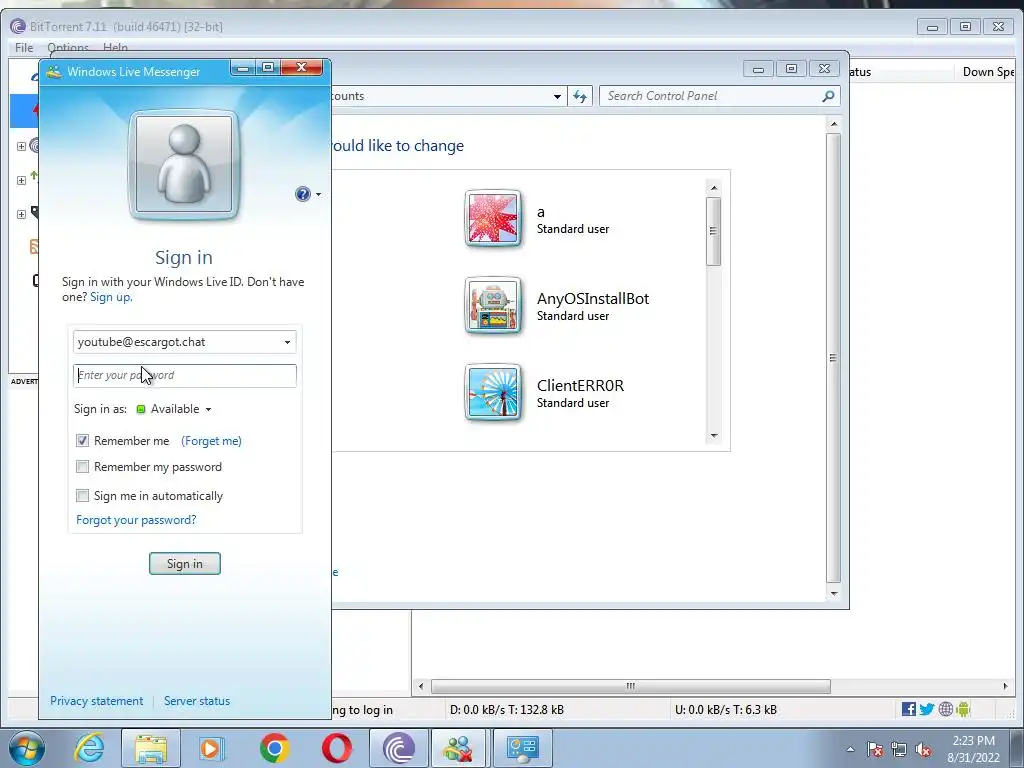
Task: Launch Opera browser from taskbar
Action: click(336, 748)
